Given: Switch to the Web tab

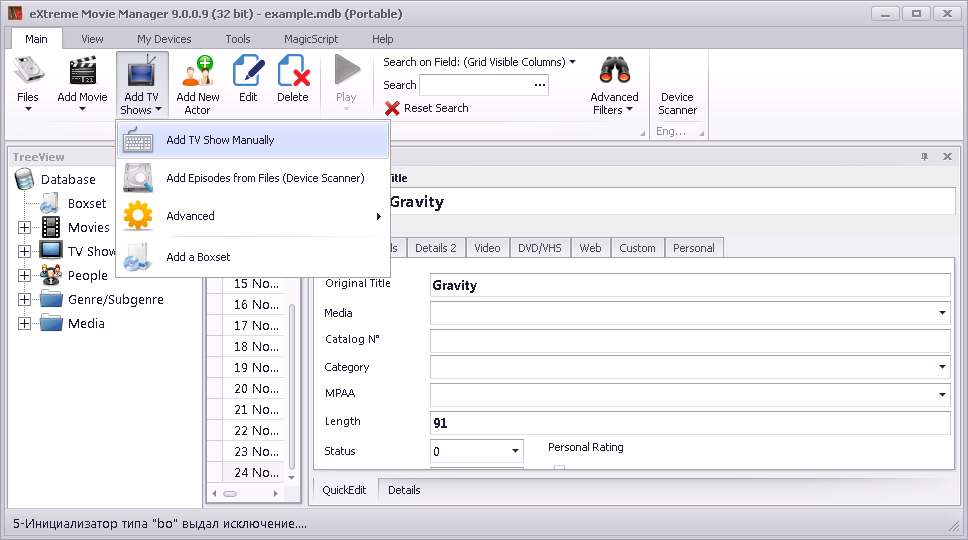Looking at the screenshot, I should point(590,247).
